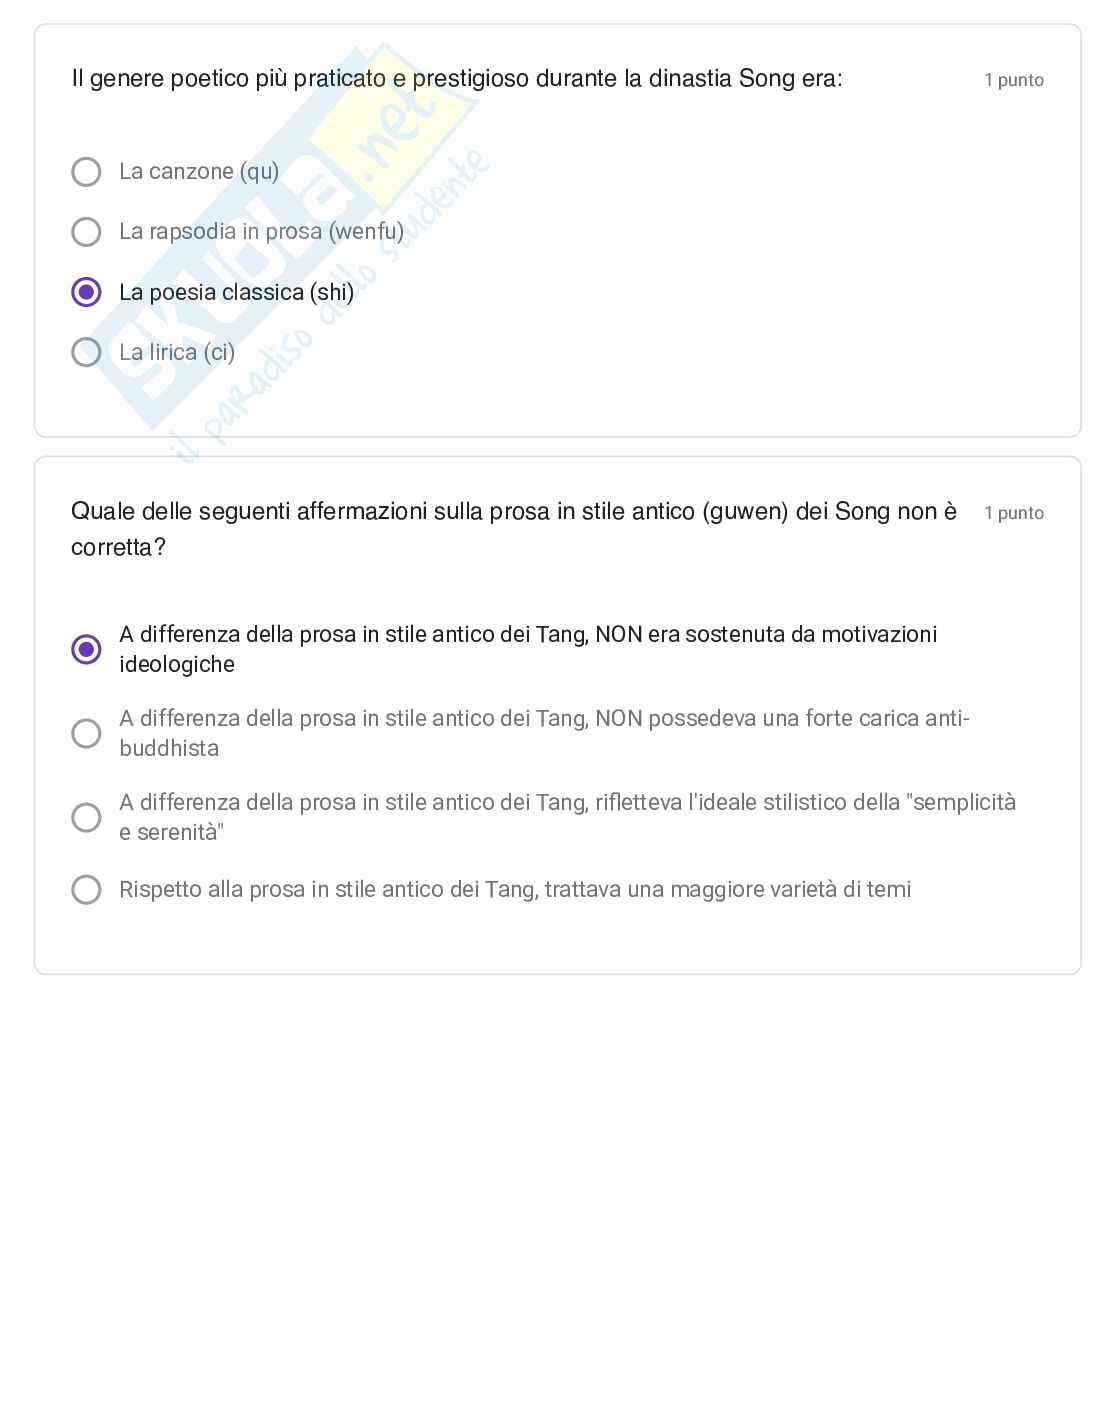Click the 'La lirica (ci)' option text
Viewport: 1116px width, 1421px height.
tap(177, 352)
